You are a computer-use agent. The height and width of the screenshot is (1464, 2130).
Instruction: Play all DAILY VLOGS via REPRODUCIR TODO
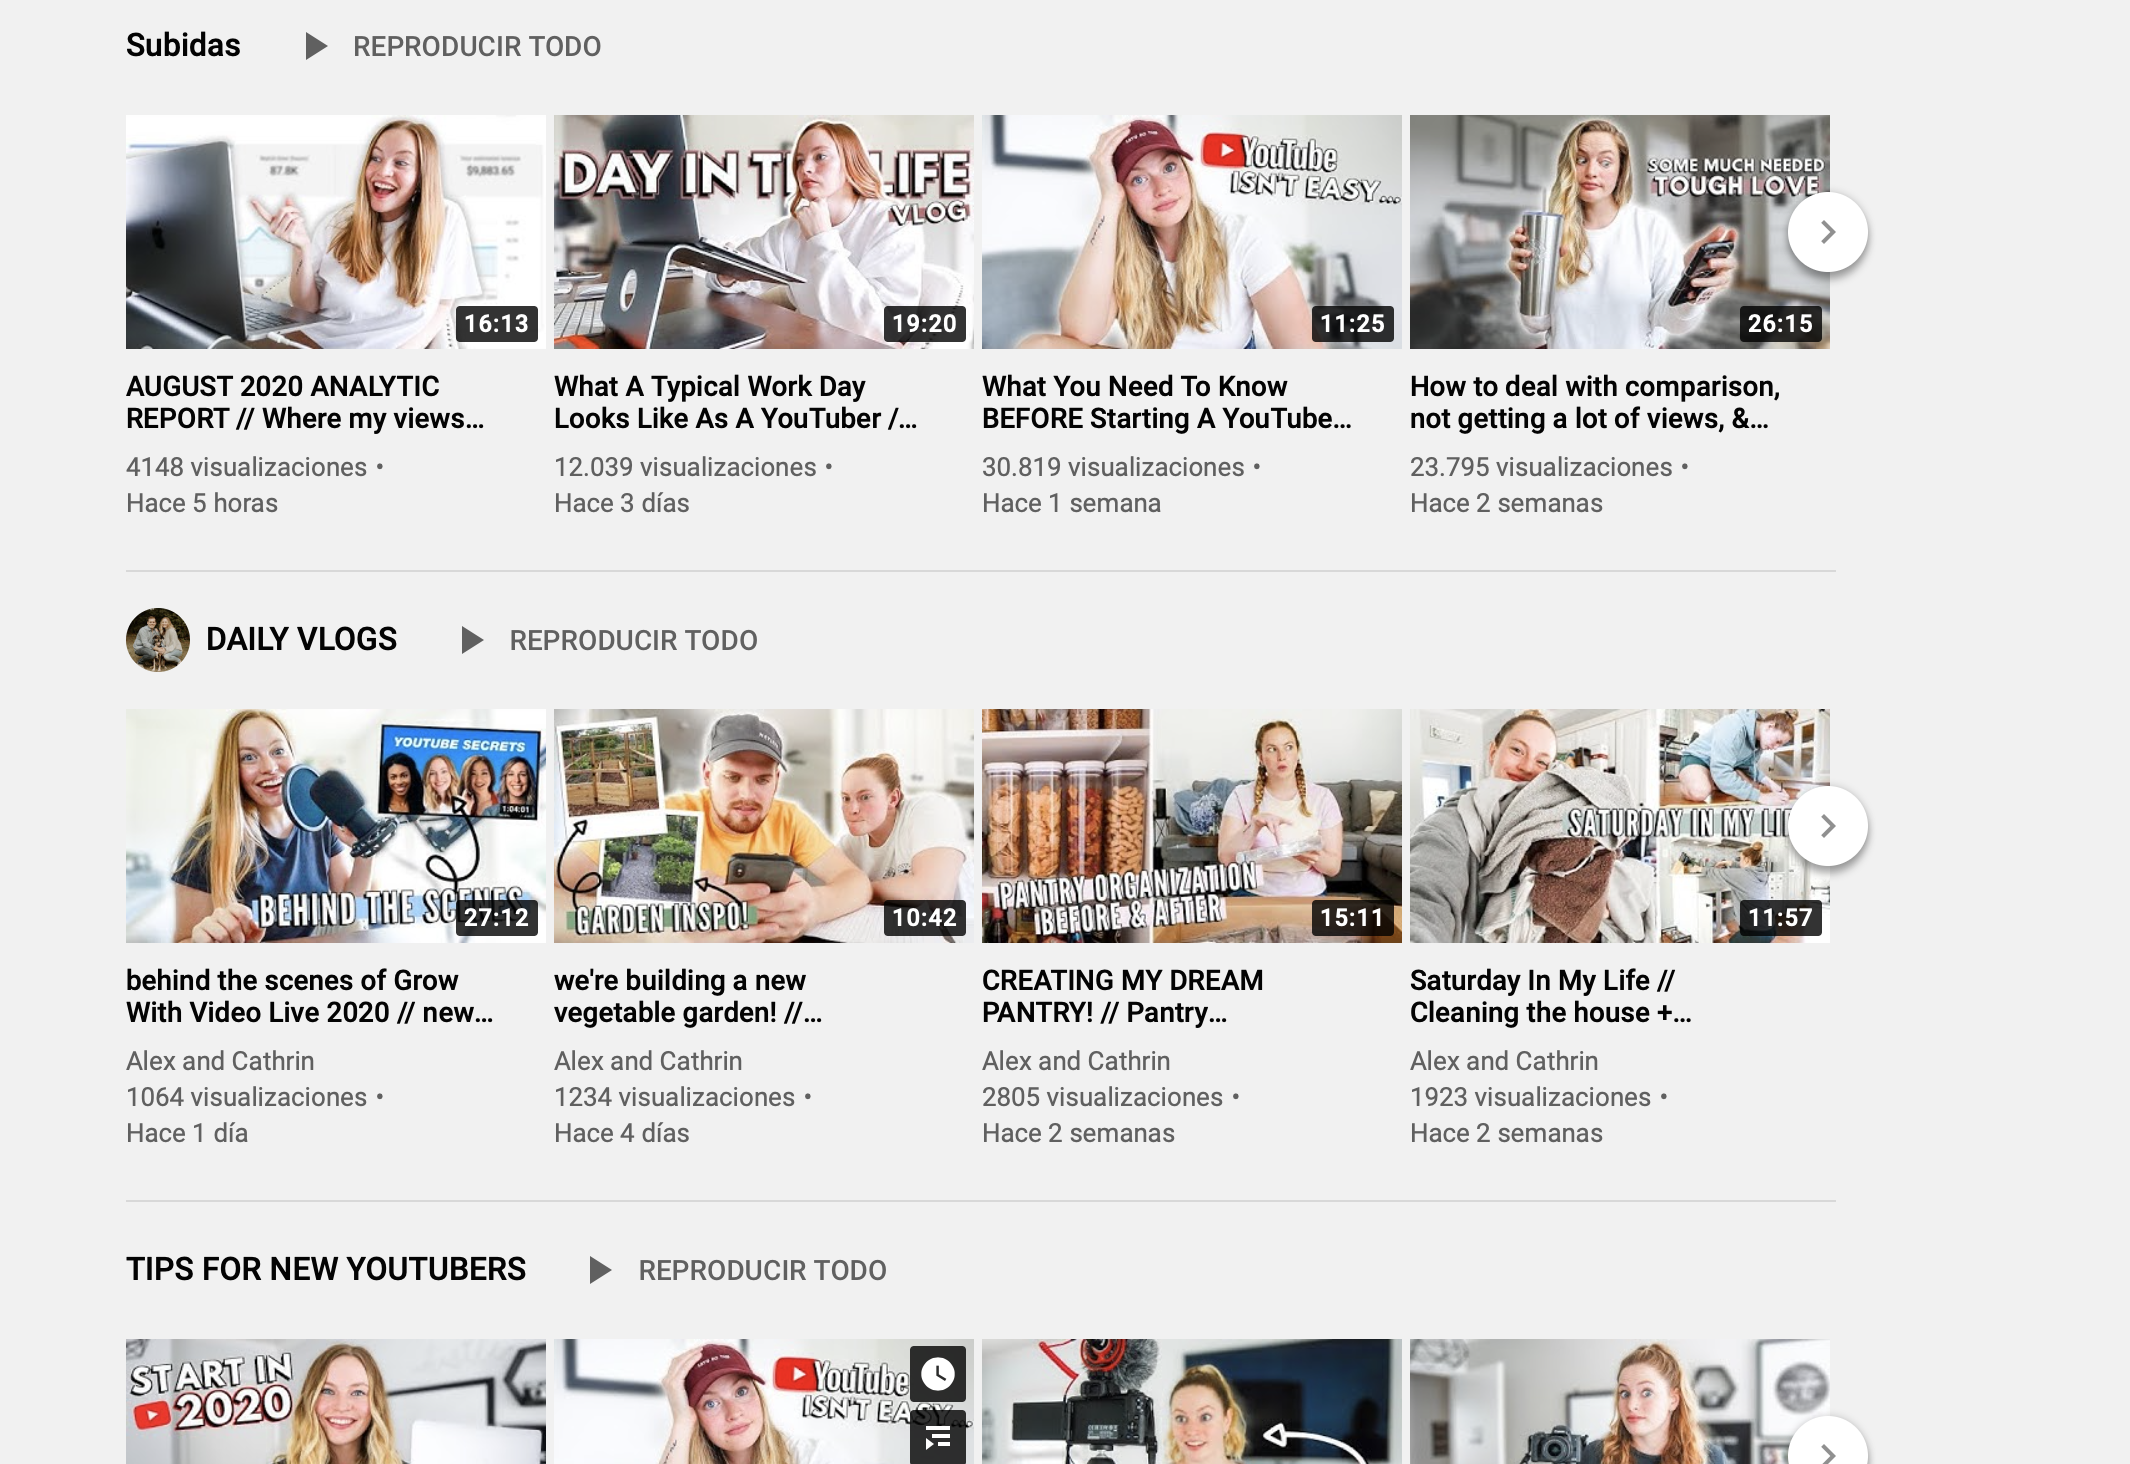(634, 640)
